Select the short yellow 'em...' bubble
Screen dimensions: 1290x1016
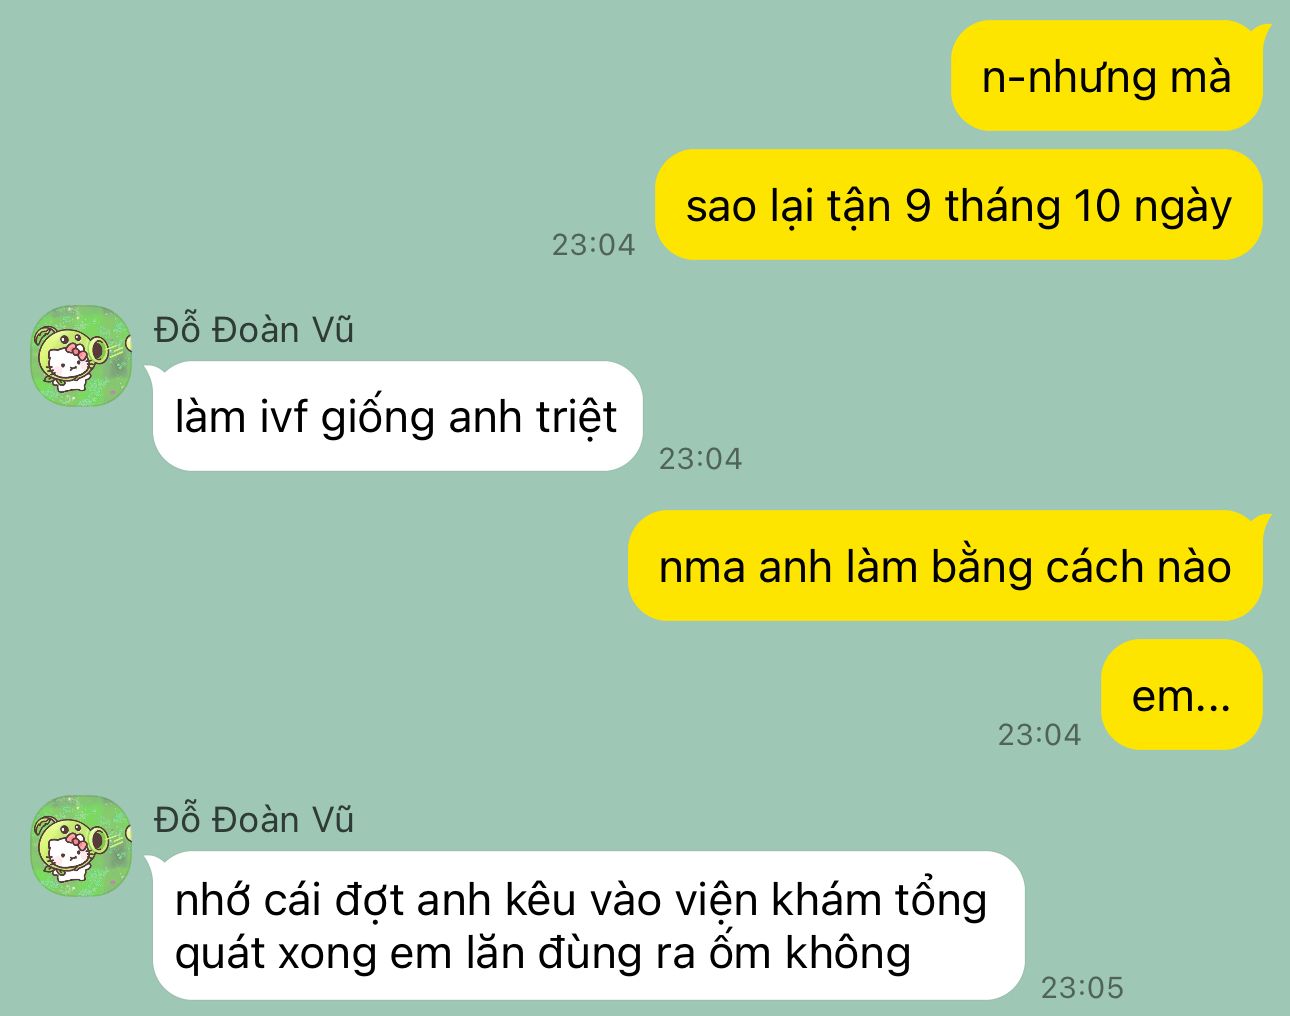(x=1182, y=695)
